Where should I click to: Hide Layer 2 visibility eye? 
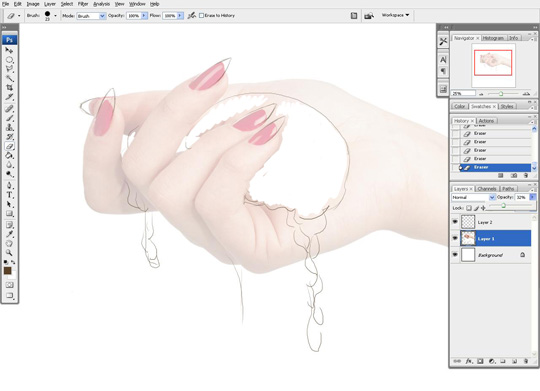(x=455, y=222)
